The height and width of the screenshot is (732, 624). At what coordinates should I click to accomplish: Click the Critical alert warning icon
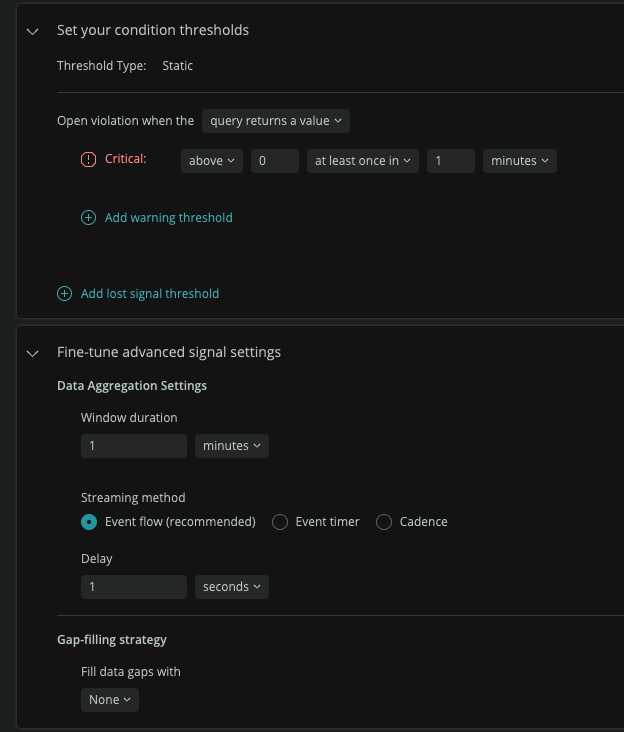tap(89, 160)
